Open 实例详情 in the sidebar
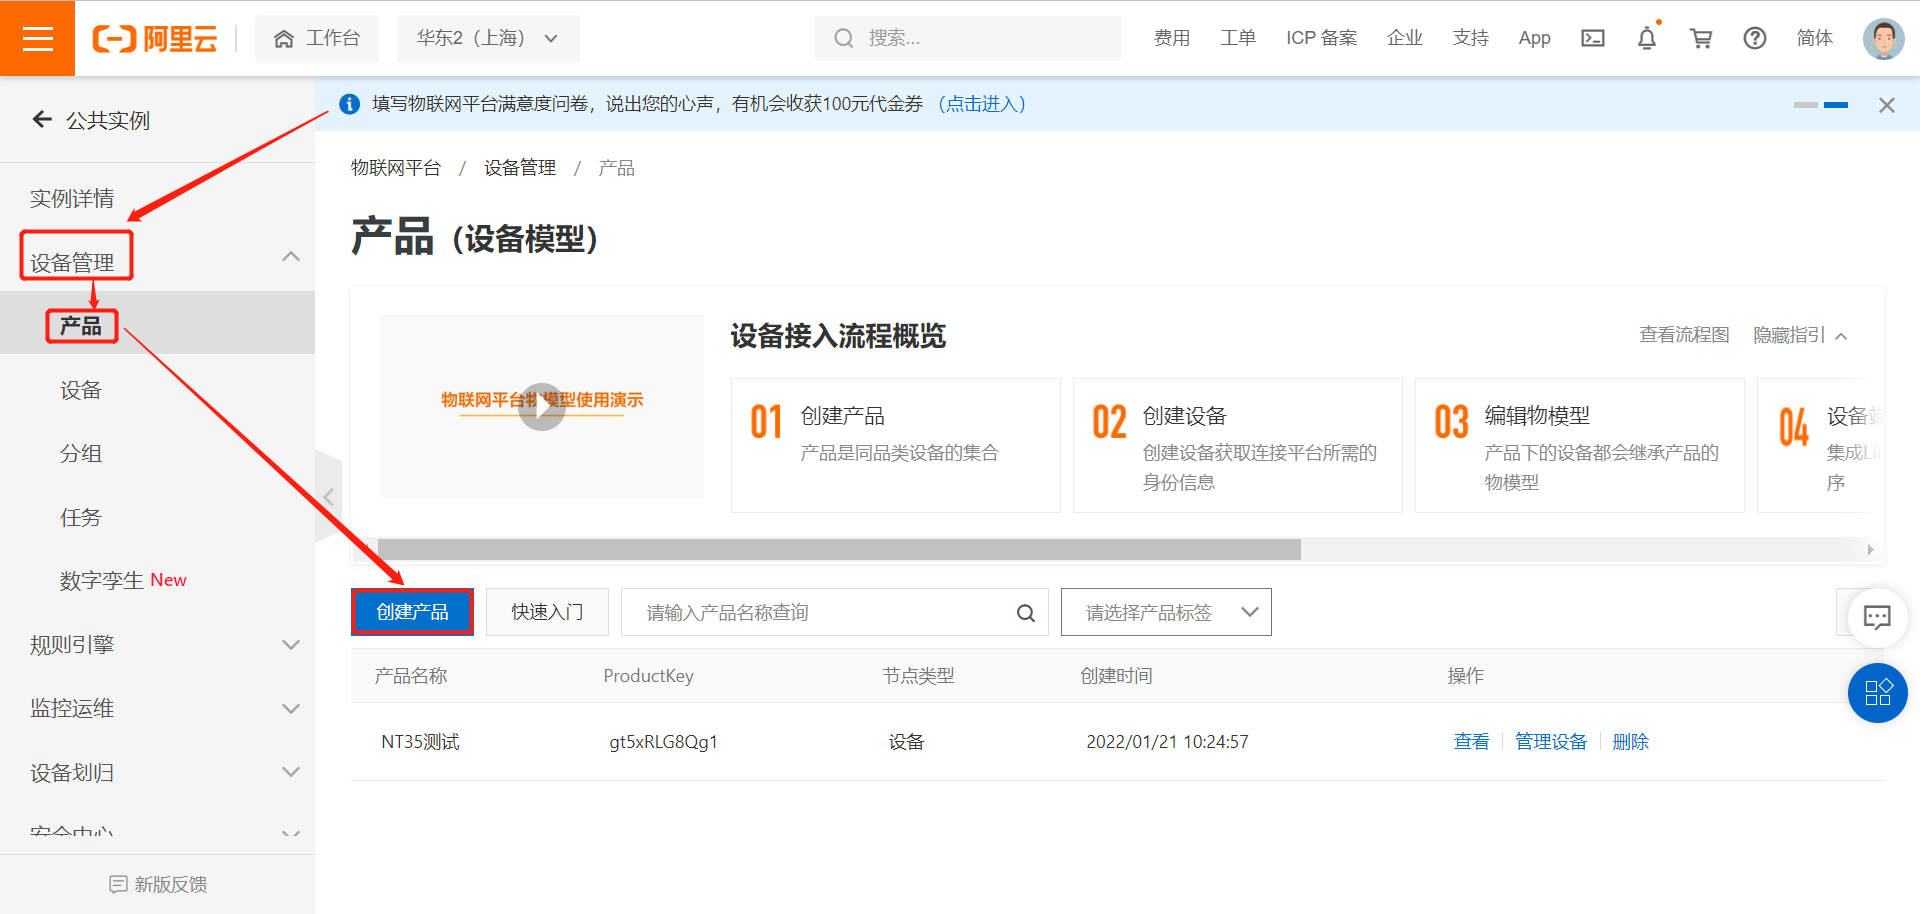The image size is (1920, 914). click(72, 198)
